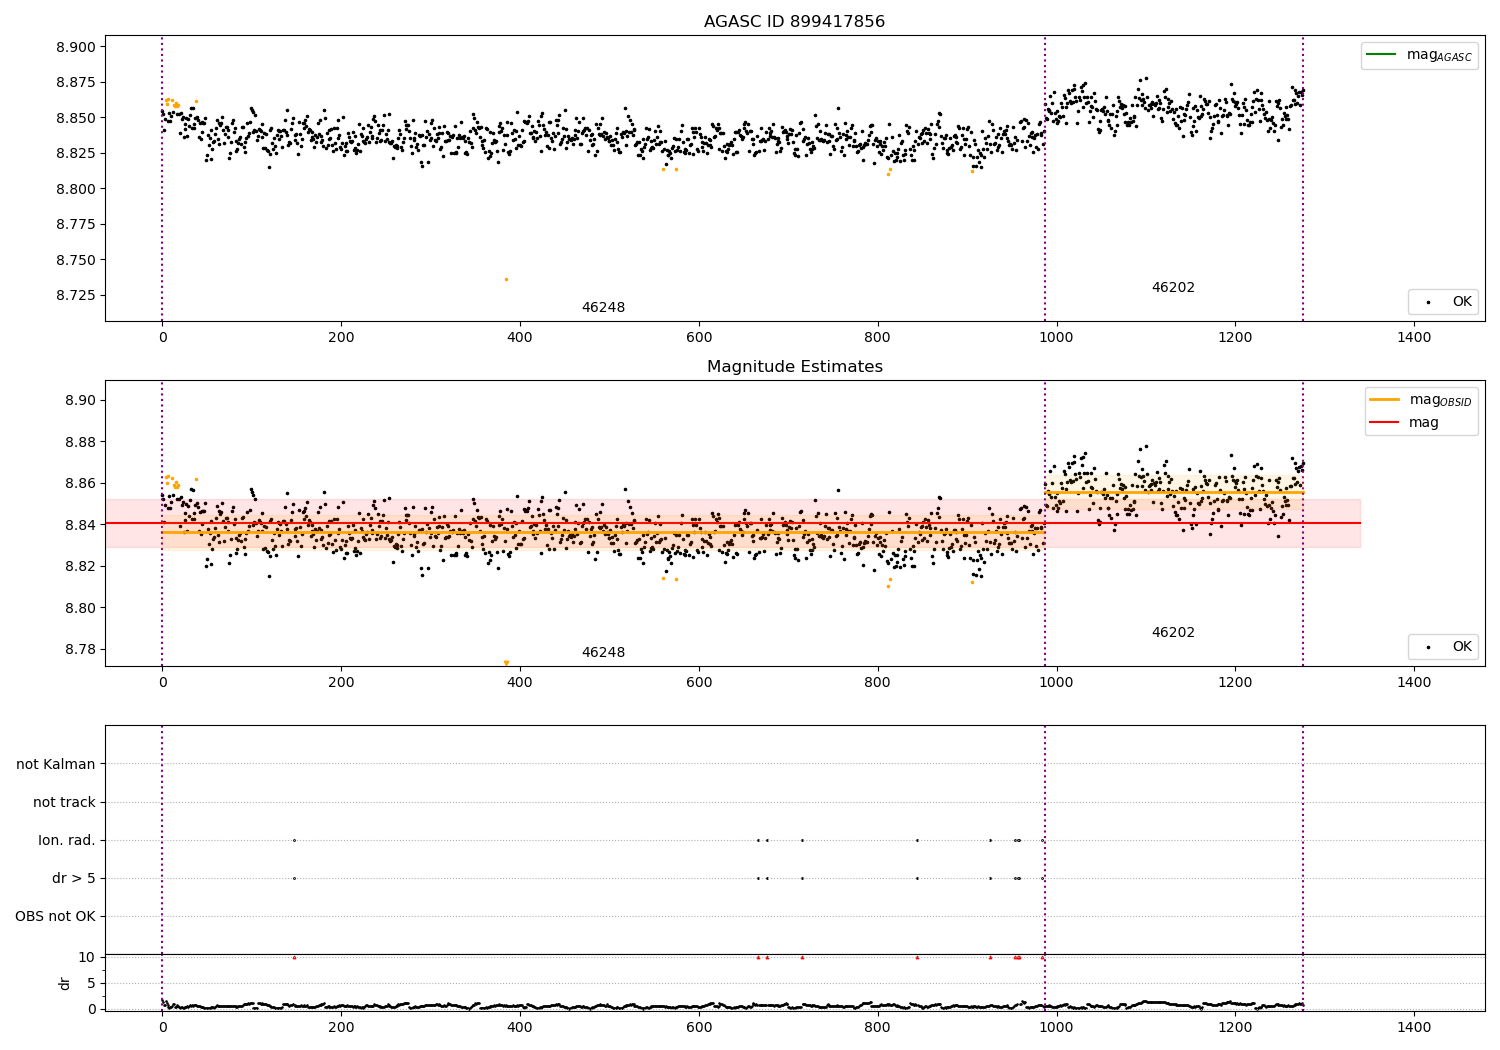The image size is (1500, 1050).
Task: Click the 'Ion. rad.' row label
Action: [67, 841]
